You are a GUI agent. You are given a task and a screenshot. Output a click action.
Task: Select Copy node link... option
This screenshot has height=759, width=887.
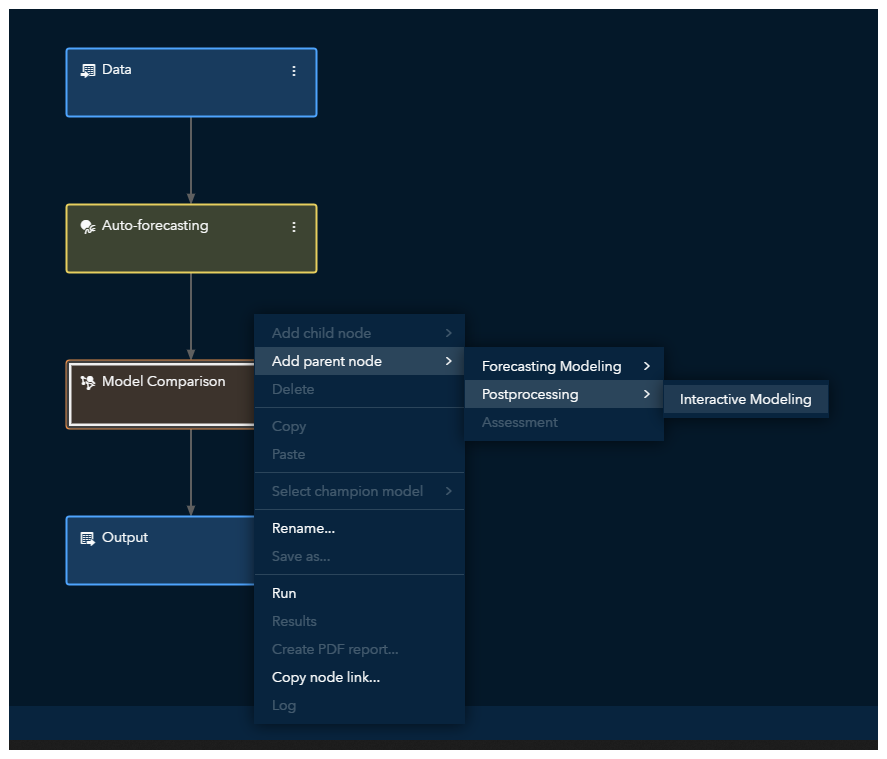[x=326, y=677]
